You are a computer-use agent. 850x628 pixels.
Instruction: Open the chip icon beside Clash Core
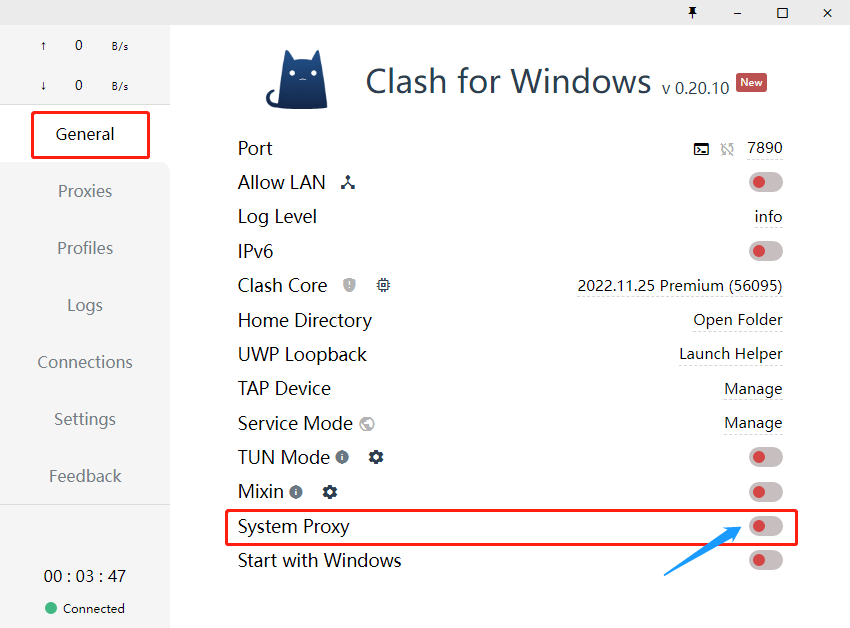pyautogui.click(x=383, y=285)
